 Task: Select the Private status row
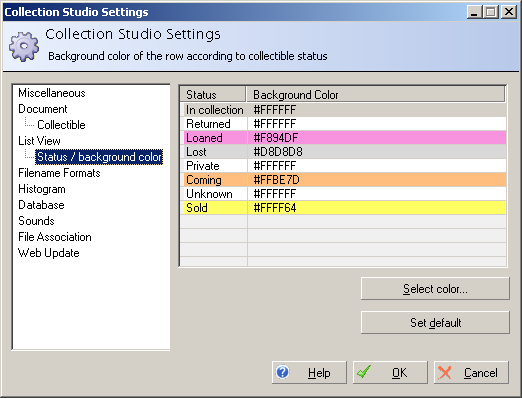(x=343, y=166)
